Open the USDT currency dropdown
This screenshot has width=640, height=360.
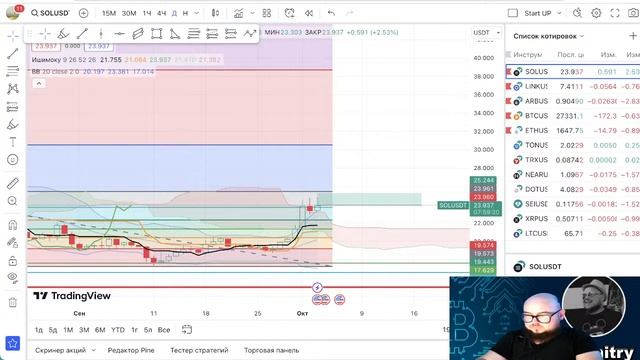coord(487,33)
